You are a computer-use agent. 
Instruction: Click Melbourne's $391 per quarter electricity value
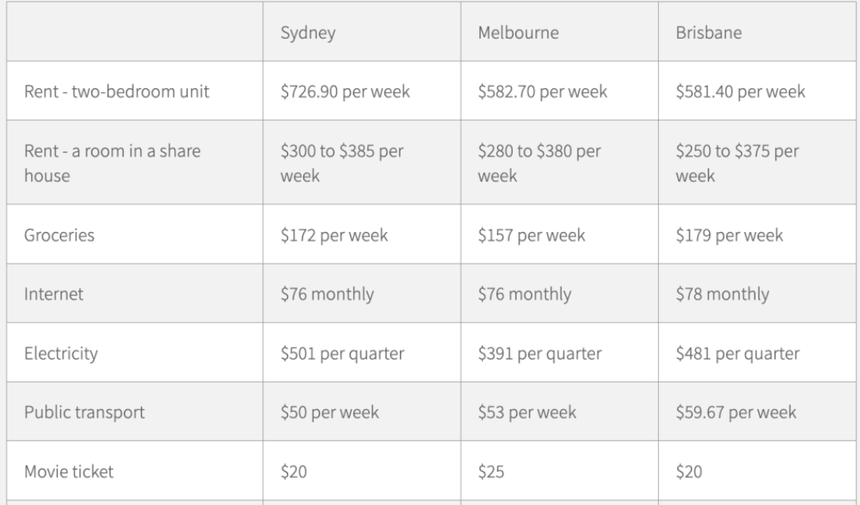pyautogui.click(x=540, y=353)
